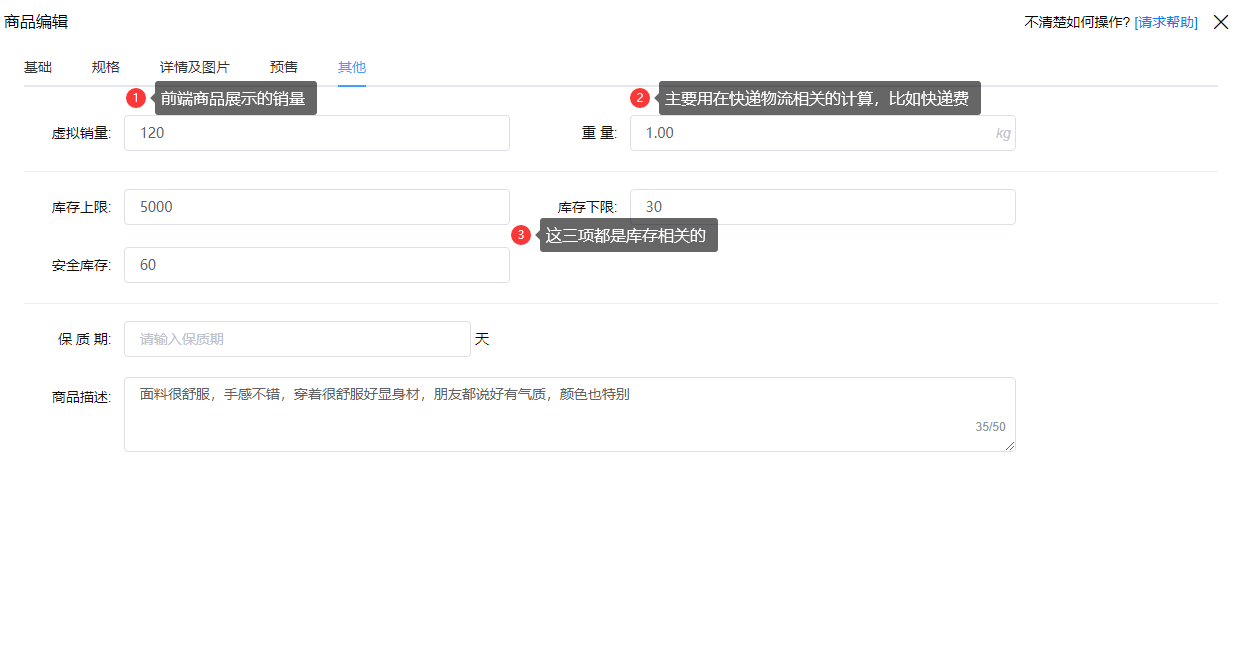Click the tooltip reading 前端商品展示的销量
Viewport: 1246px width, 667px height.
coord(236,98)
